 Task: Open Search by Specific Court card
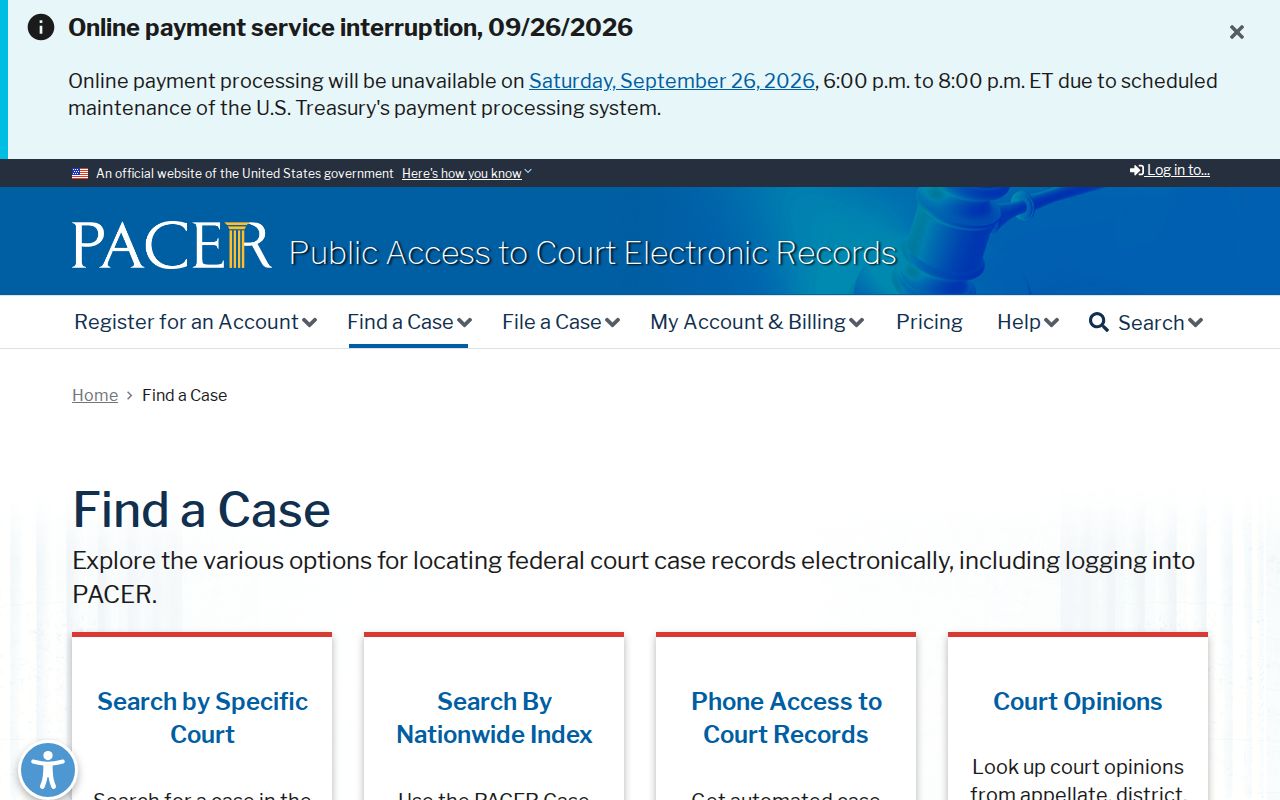pyautogui.click(x=202, y=718)
